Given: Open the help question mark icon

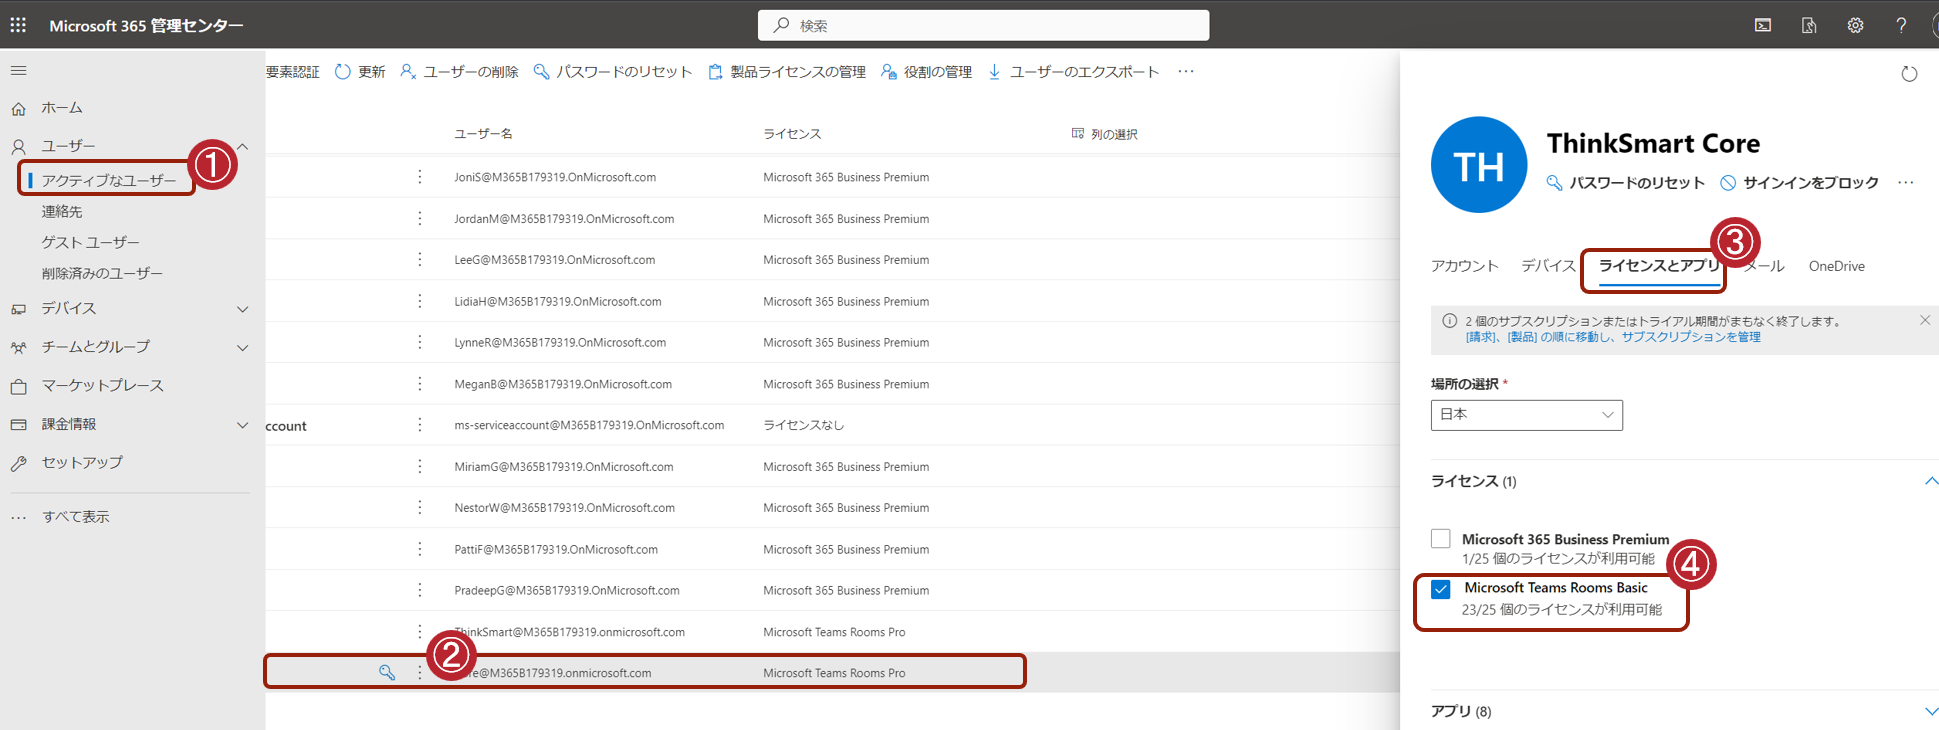Looking at the screenshot, I should 1901,25.
